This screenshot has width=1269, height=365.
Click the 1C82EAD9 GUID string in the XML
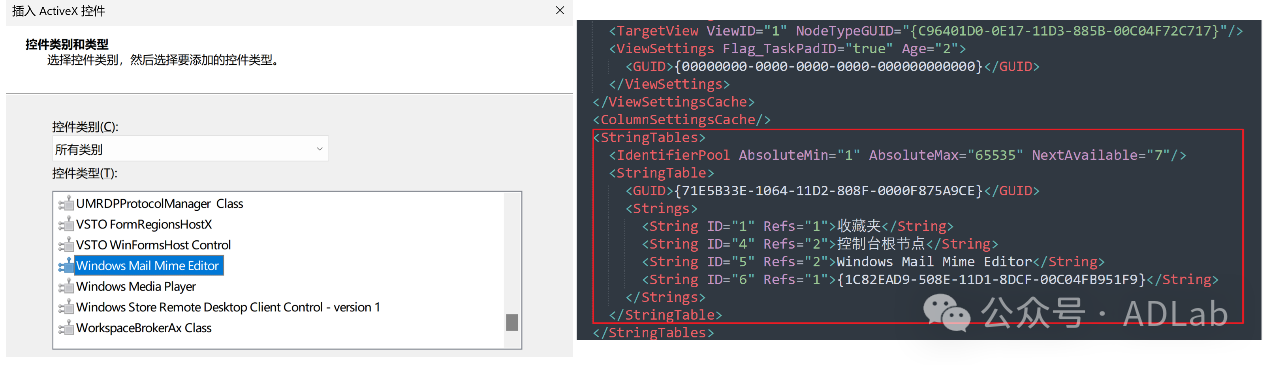(x=992, y=280)
